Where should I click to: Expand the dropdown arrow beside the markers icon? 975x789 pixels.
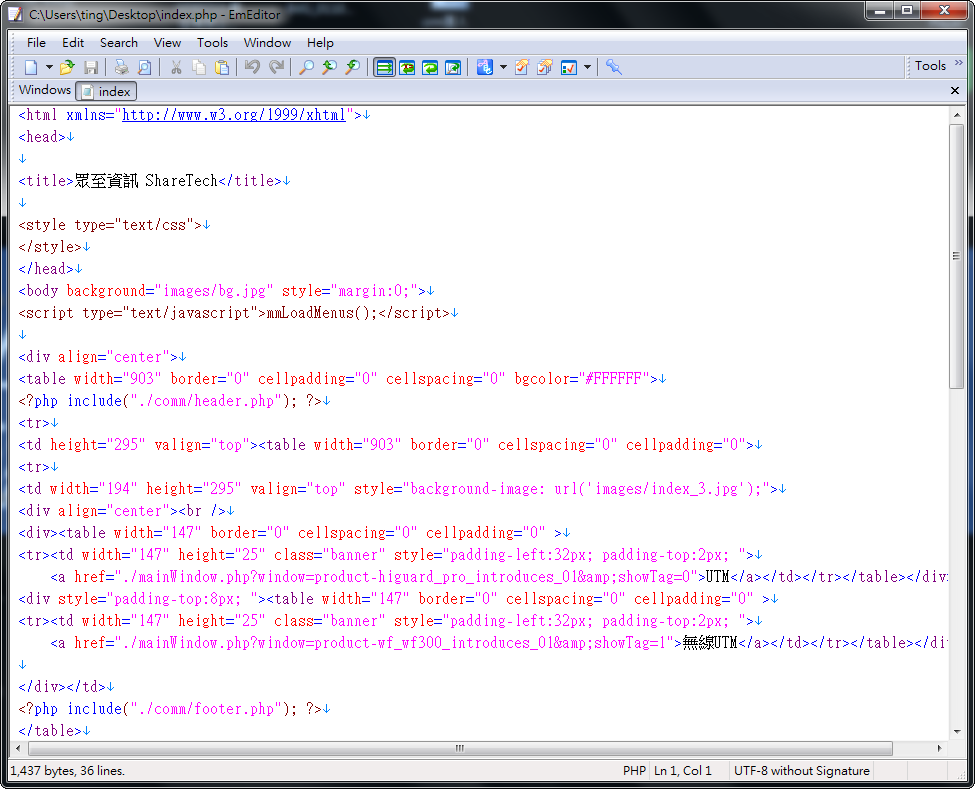point(587,67)
